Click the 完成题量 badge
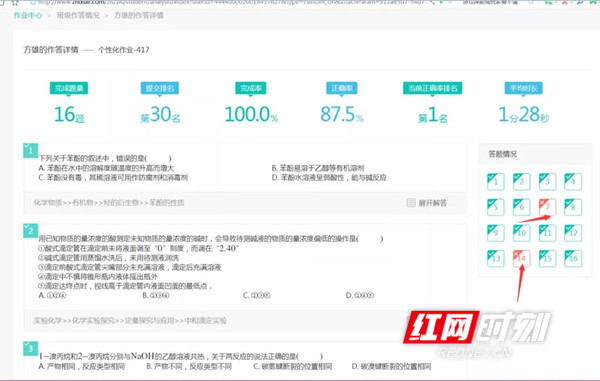The height and width of the screenshot is (381, 600). [69, 88]
